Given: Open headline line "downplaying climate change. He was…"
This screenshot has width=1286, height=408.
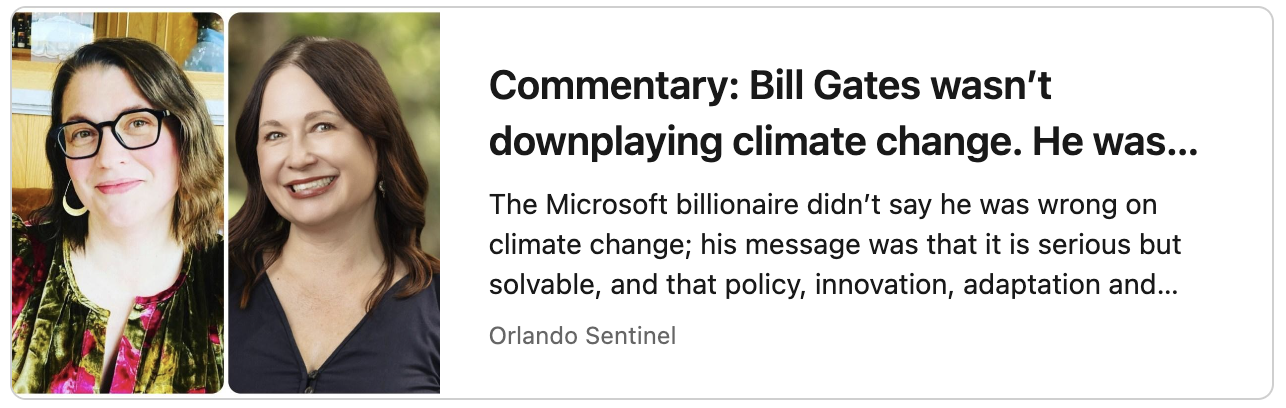Looking at the screenshot, I should click(842, 144).
